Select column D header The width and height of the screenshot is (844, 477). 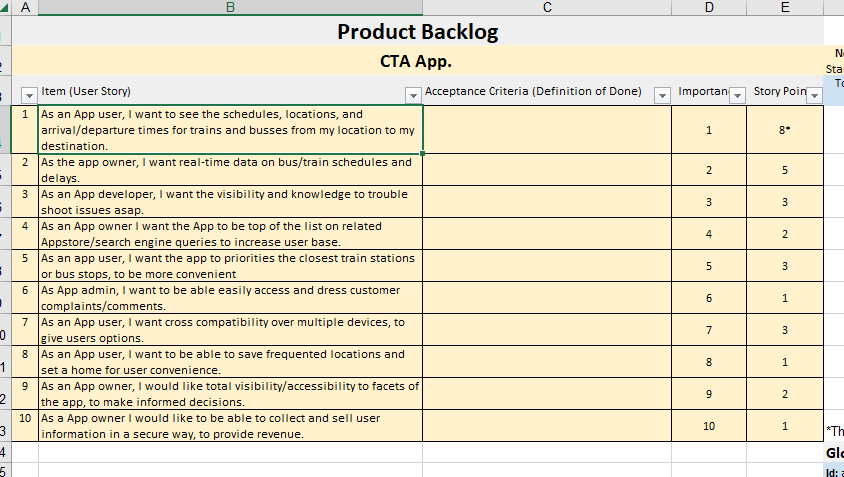(709, 7)
